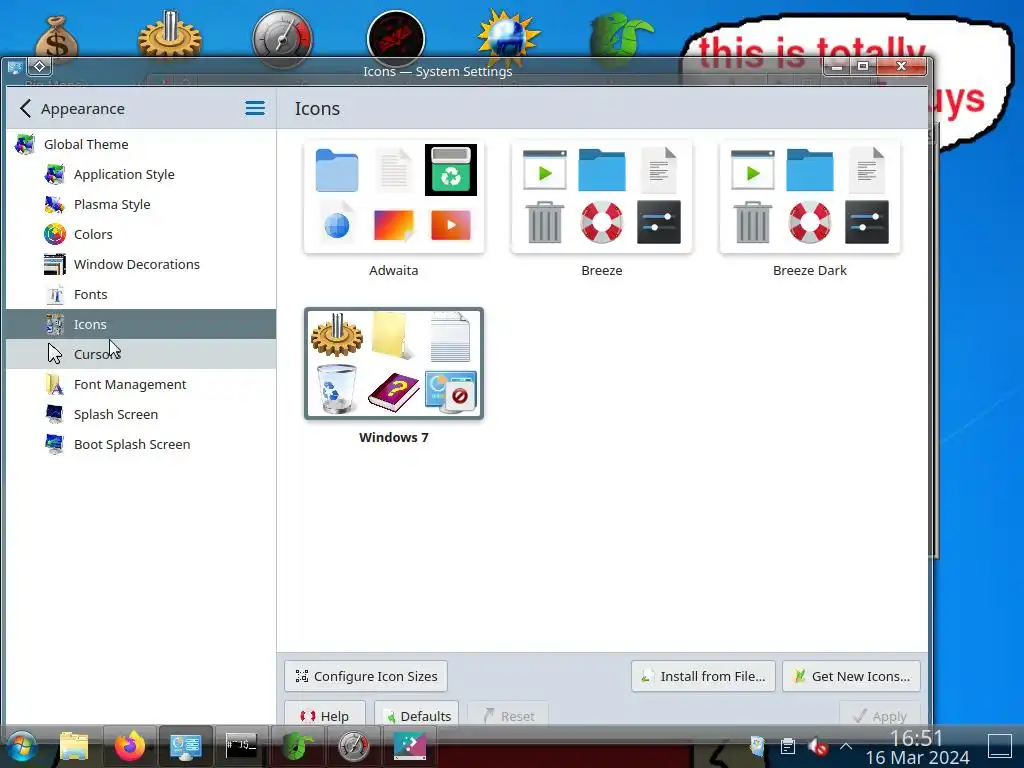
Task: Select the Windows 7 icon theme
Action: click(394, 363)
